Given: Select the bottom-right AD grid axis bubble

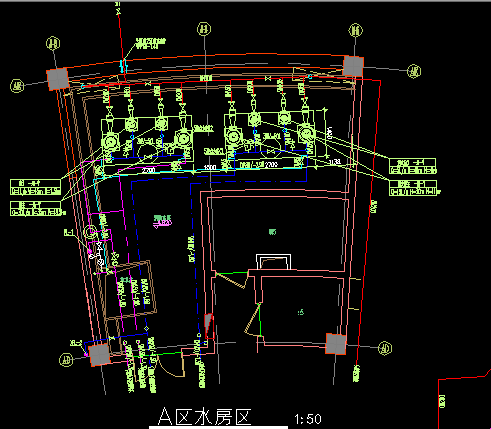Looking at the screenshot, I should click(385, 348).
